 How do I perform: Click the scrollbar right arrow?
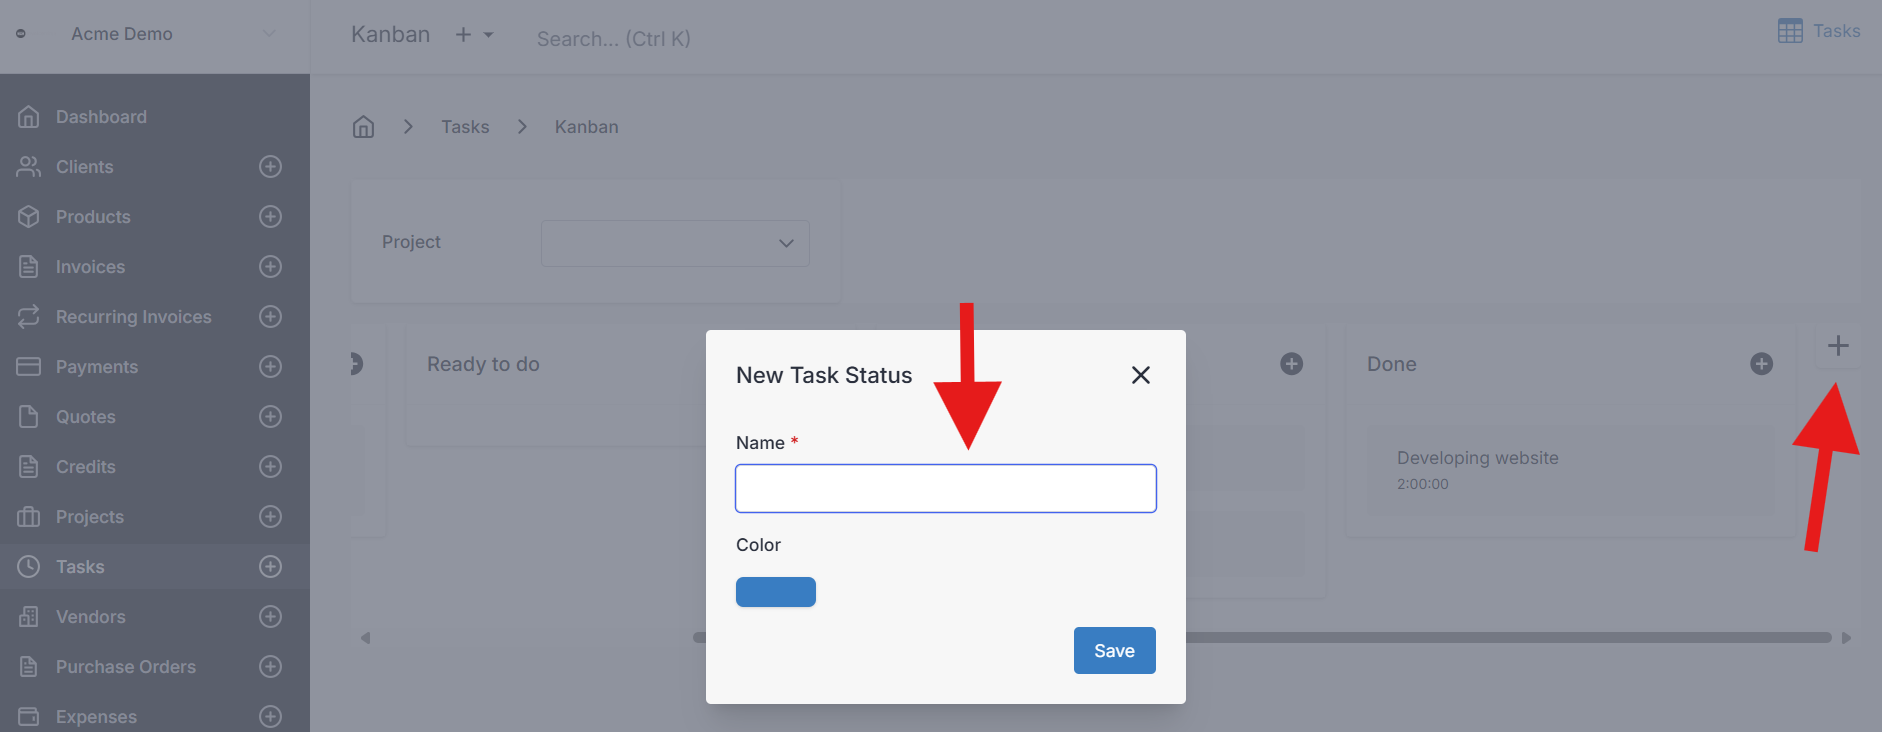pyautogui.click(x=1846, y=638)
